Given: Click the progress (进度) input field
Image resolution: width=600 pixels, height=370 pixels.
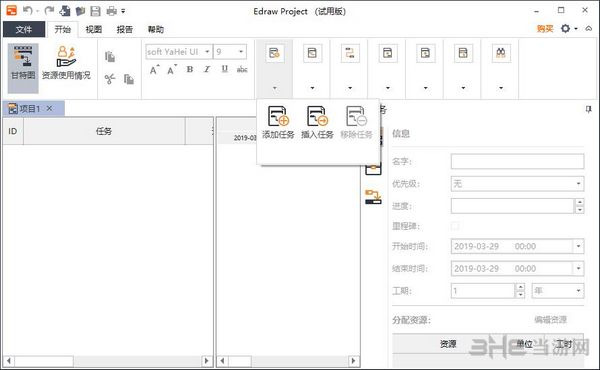Looking at the screenshot, I should coord(513,206).
